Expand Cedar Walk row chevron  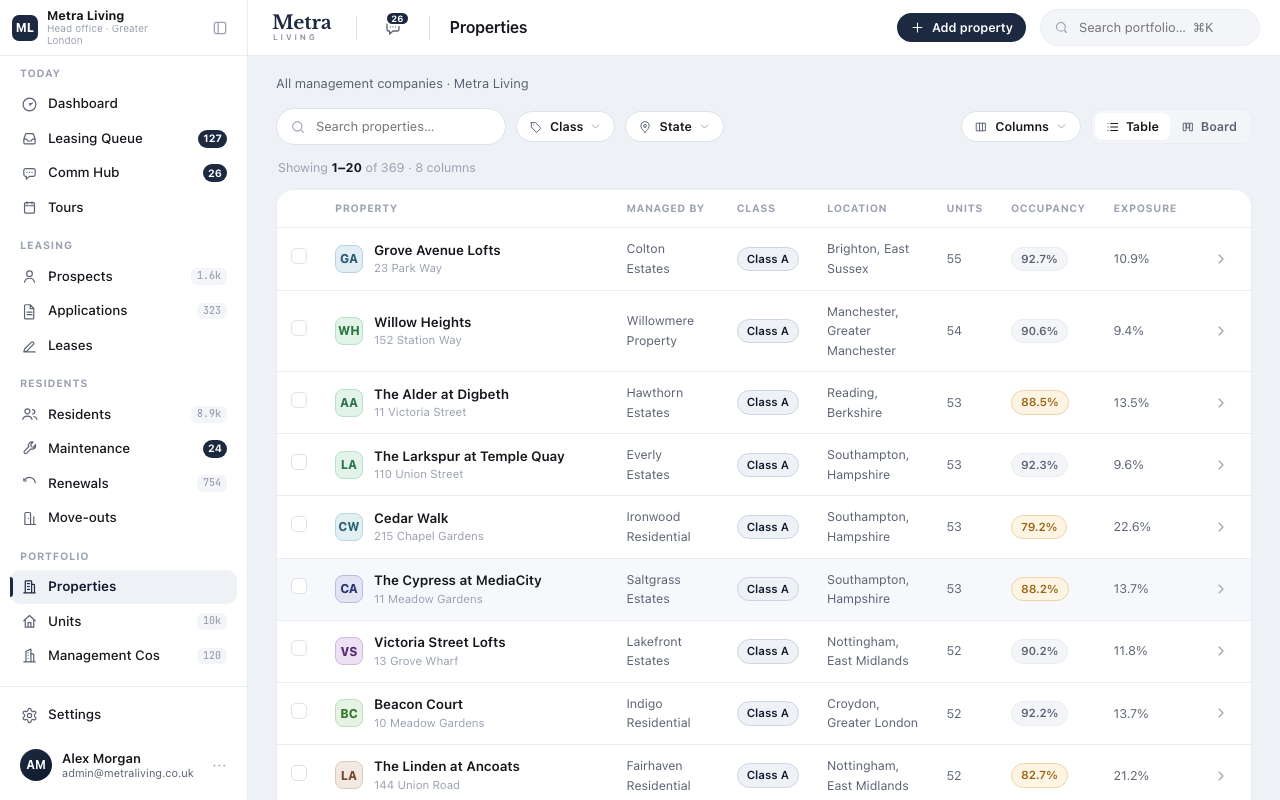coord(1221,527)
